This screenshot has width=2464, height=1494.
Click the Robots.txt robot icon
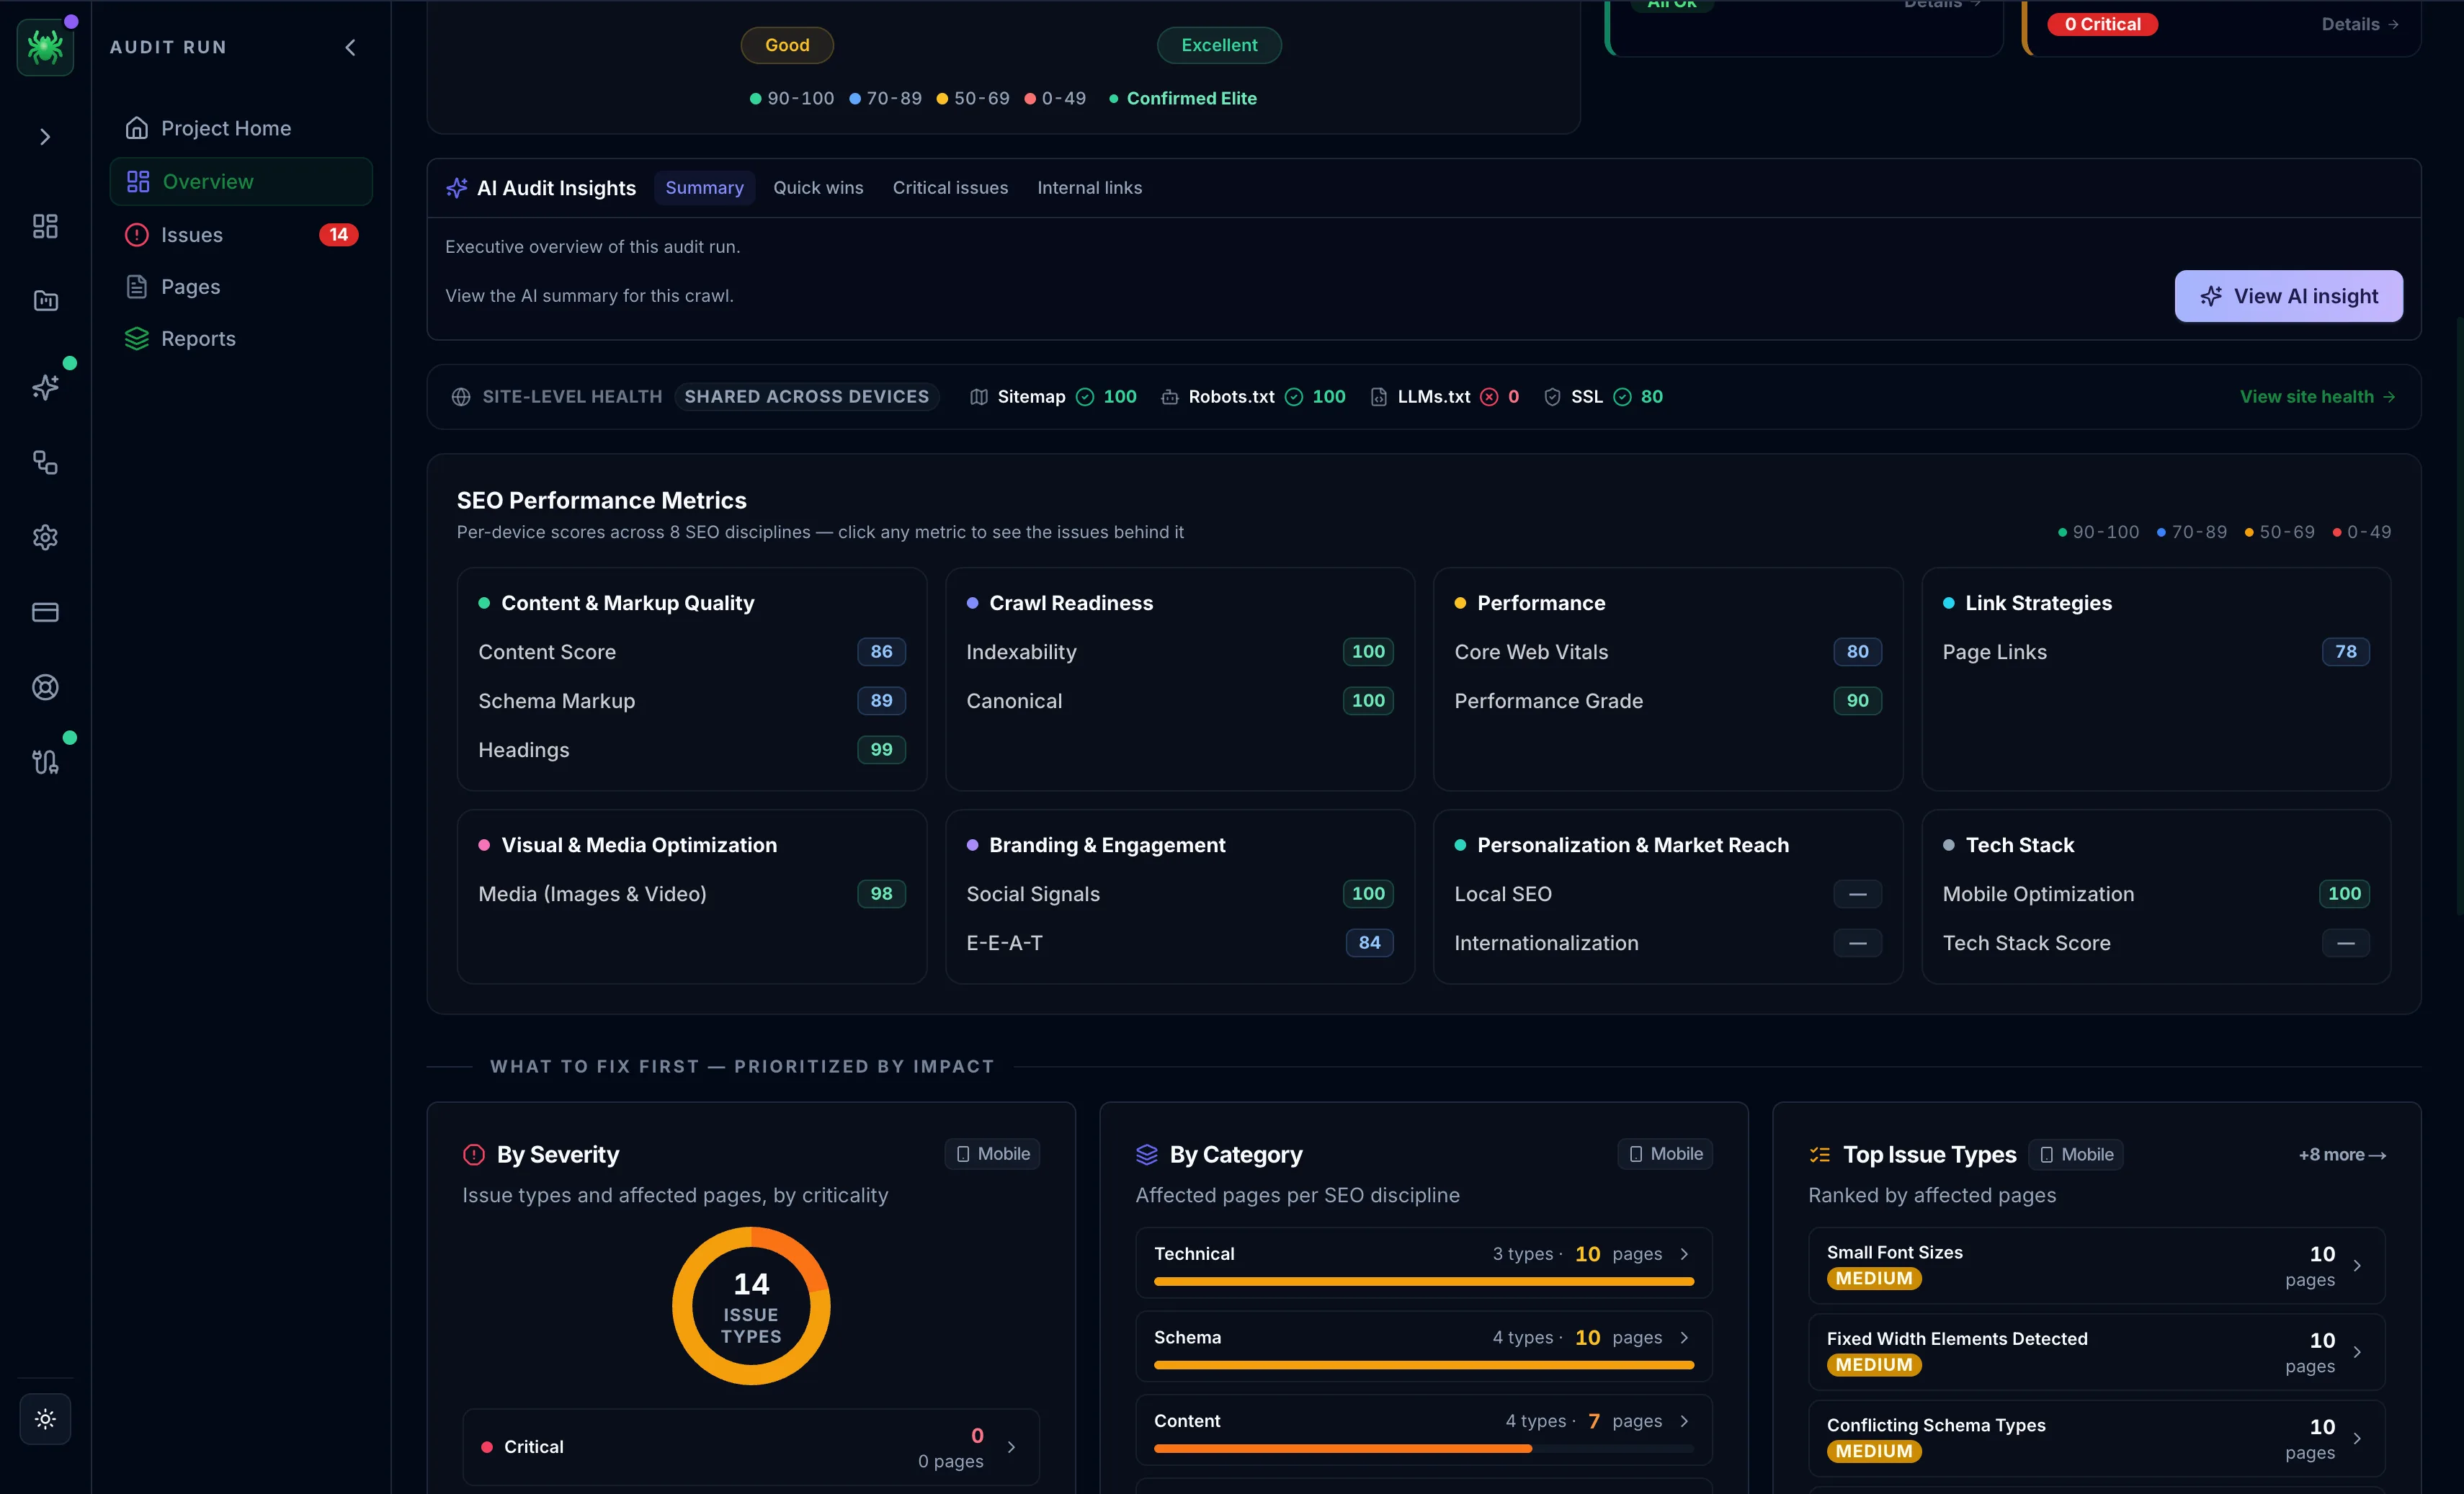(1170, 397)
